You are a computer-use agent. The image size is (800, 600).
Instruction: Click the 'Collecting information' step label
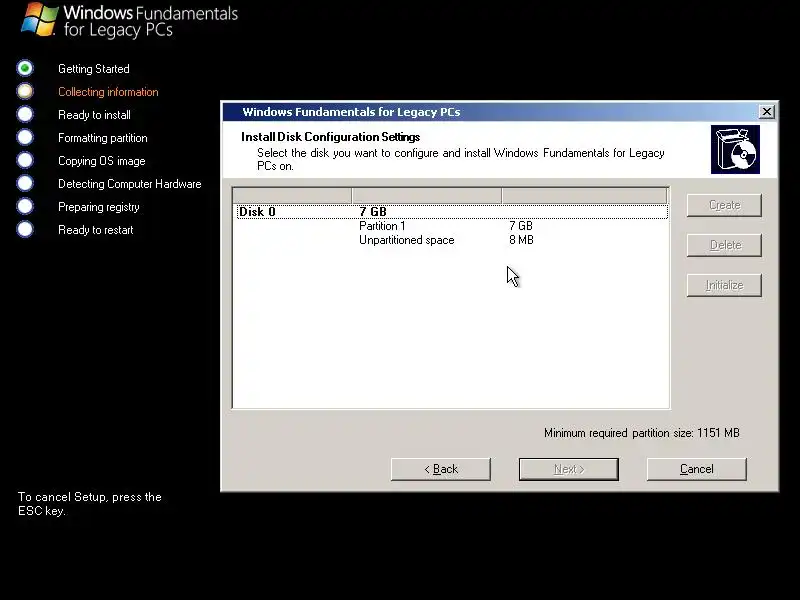[108, 92]
